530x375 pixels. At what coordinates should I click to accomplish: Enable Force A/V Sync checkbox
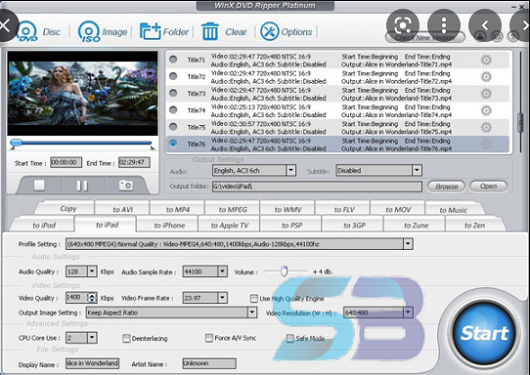click(209, 338)
